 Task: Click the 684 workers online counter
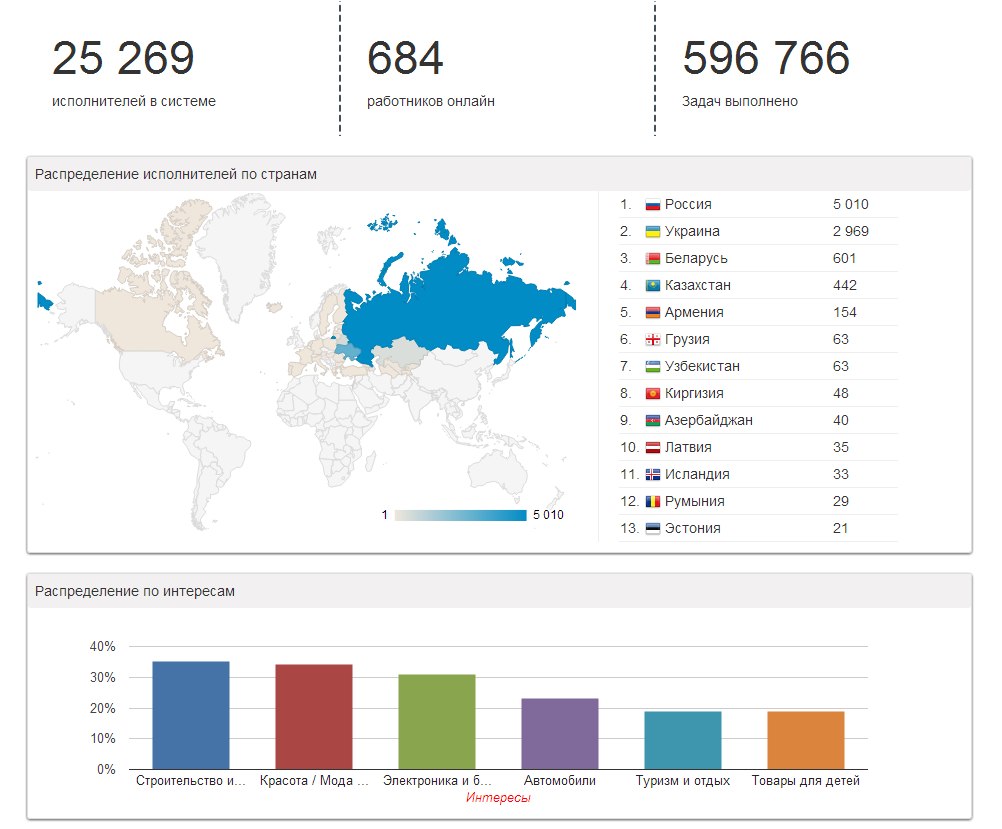[405, 58]
